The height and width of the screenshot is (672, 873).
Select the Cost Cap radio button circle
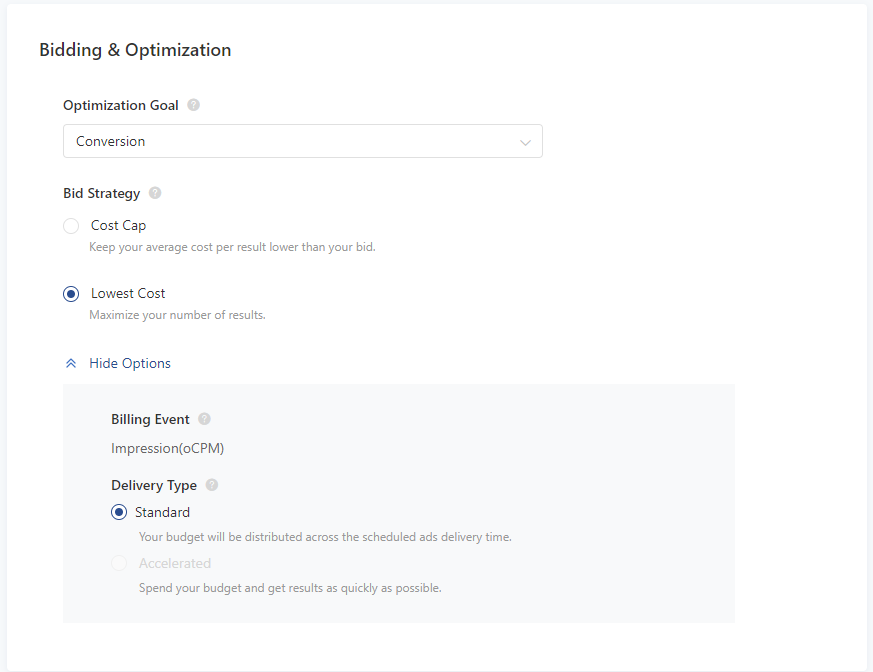pos(71,226)
